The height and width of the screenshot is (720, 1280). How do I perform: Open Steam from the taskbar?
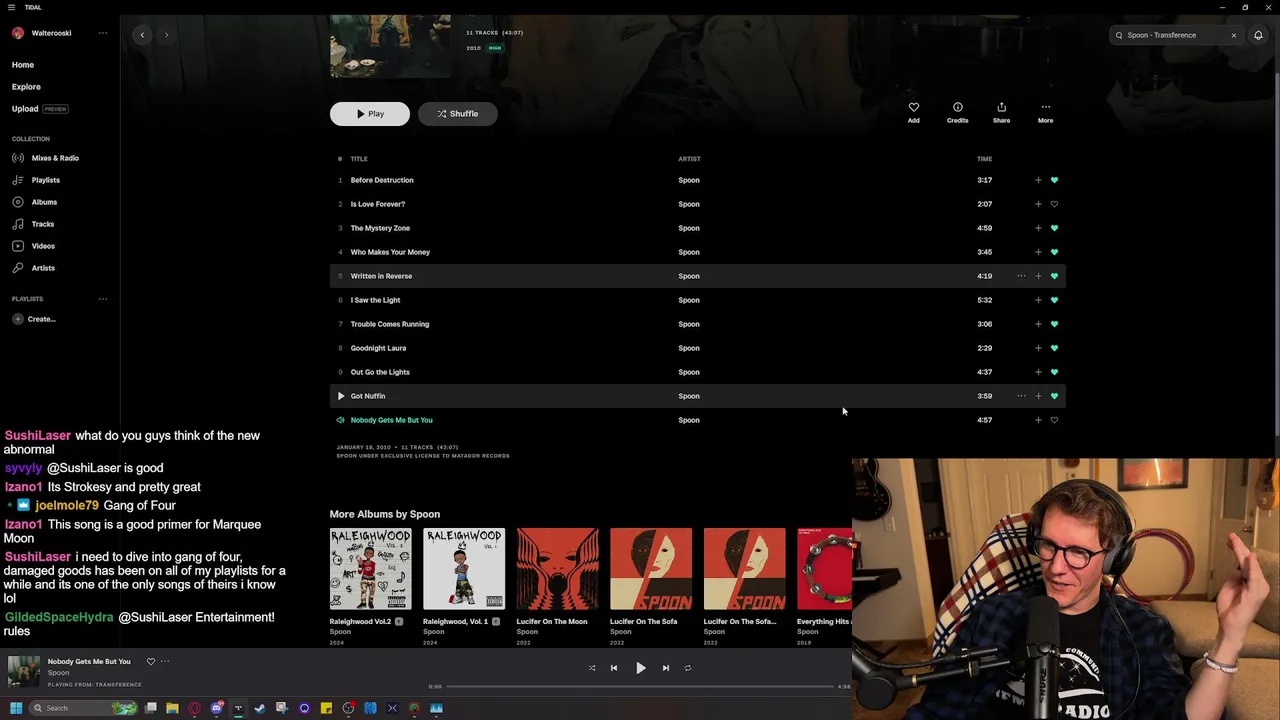(260, 708)
